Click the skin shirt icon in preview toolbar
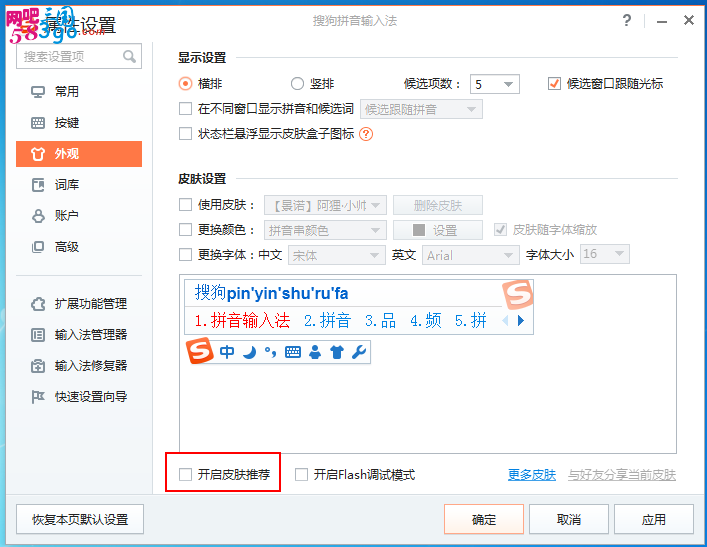The height and width of the screenshot is (547, 707). tap(337, 352)
